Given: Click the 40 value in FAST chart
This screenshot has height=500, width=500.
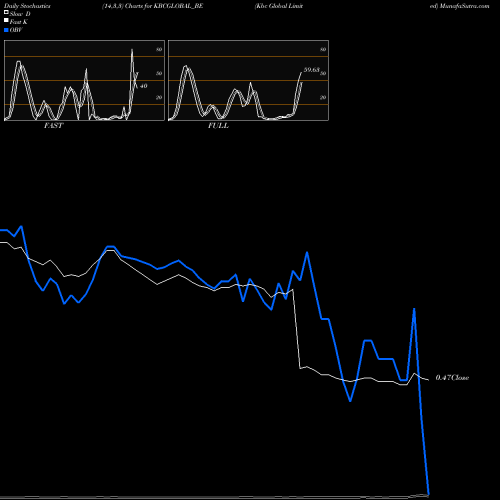Looking at the screenshot, I should 143,86.
